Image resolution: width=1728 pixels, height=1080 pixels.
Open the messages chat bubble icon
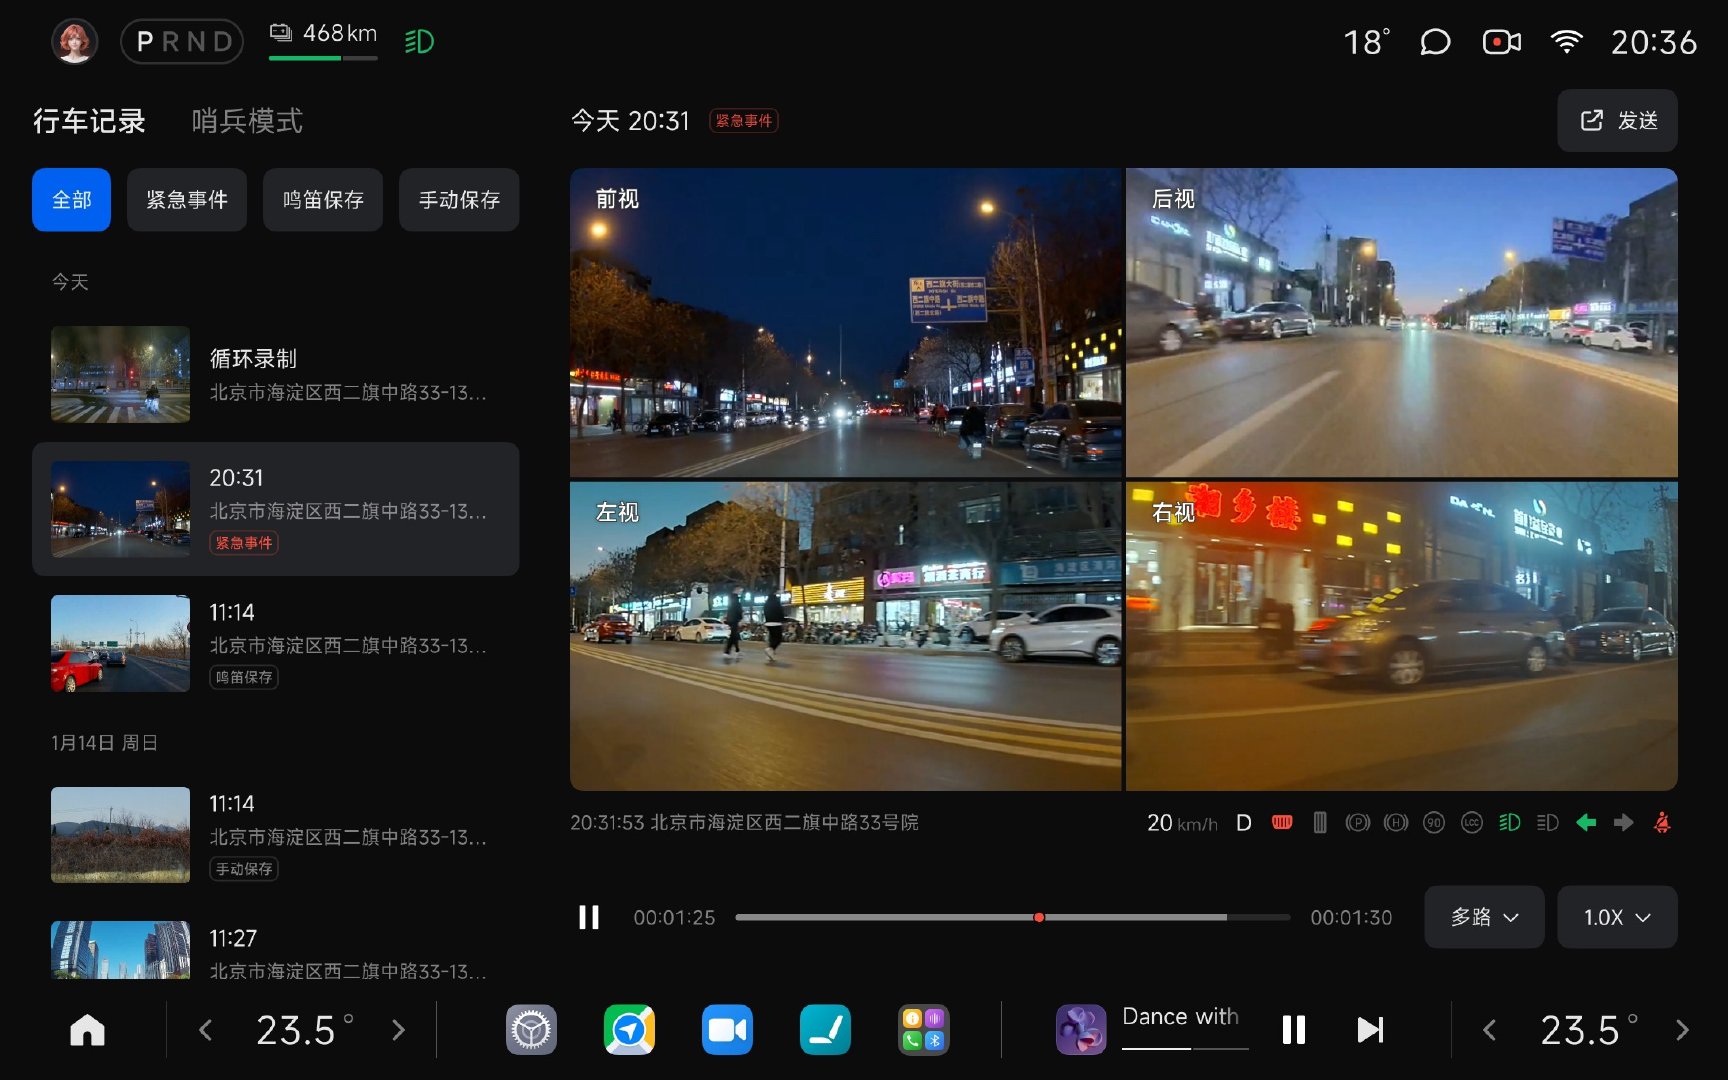click(1435, 42)
